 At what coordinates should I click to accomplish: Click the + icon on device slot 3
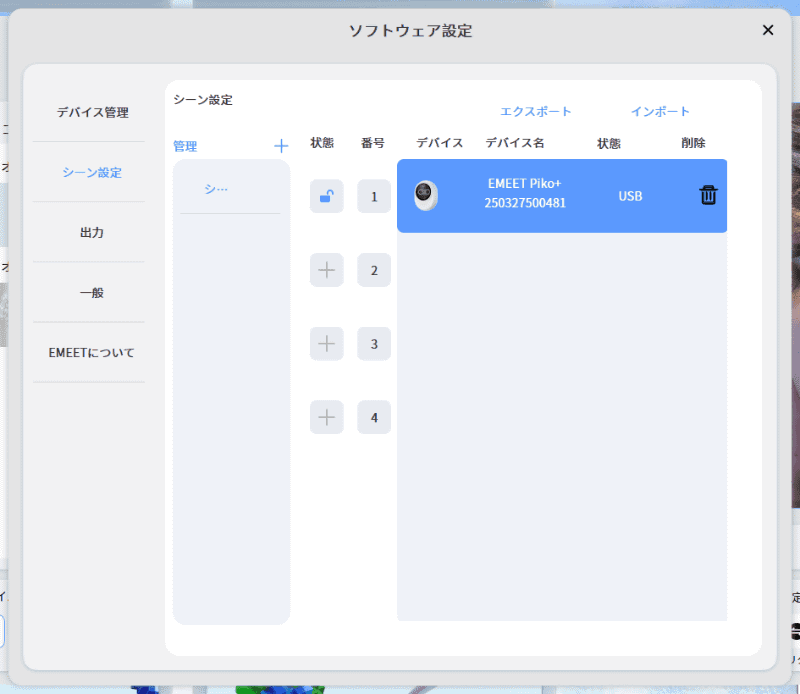point(326,343)
